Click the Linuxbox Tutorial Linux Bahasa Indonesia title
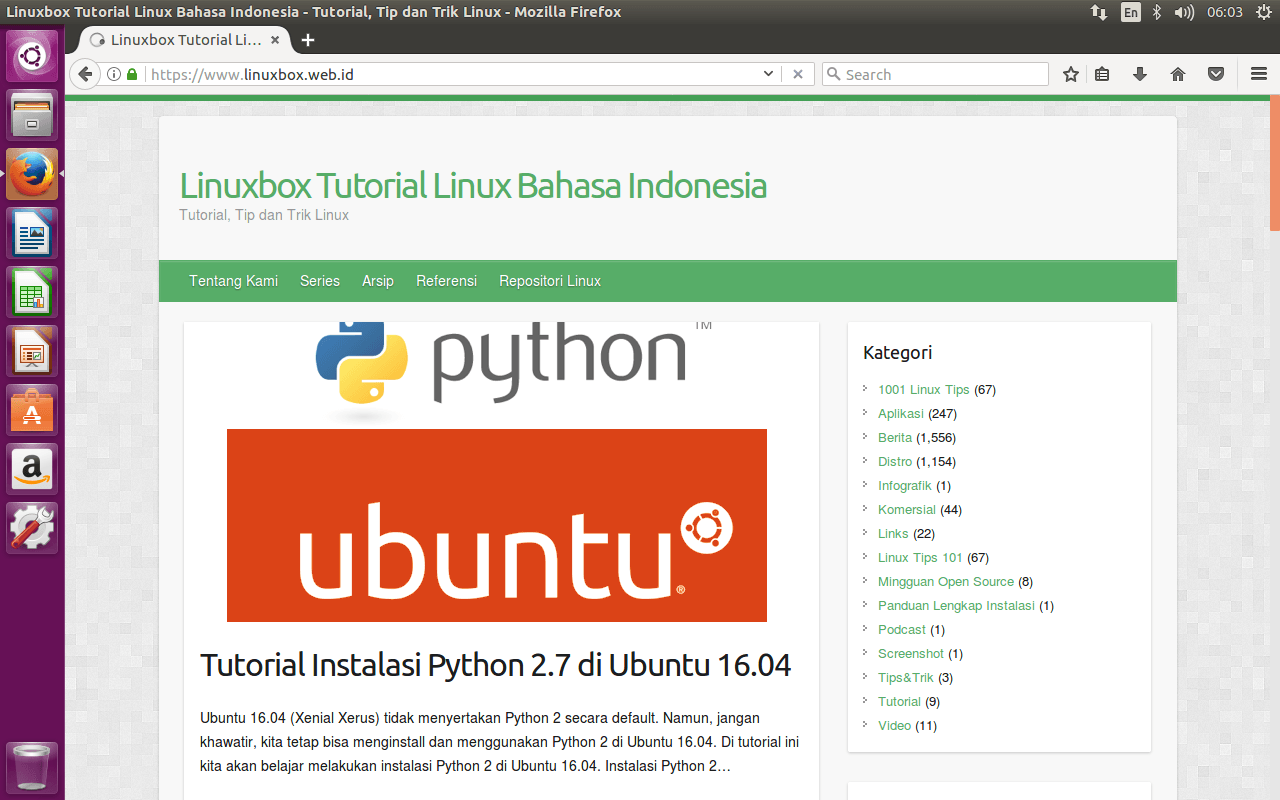This screenshot has width=1280, height=800. click(473, 186)
